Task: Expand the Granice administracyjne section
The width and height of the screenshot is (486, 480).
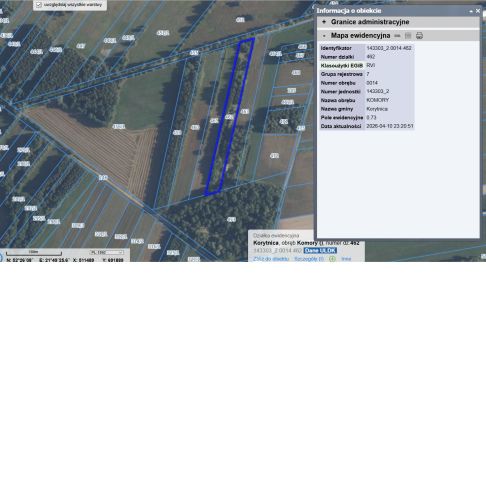Action: tap(324, 22)
